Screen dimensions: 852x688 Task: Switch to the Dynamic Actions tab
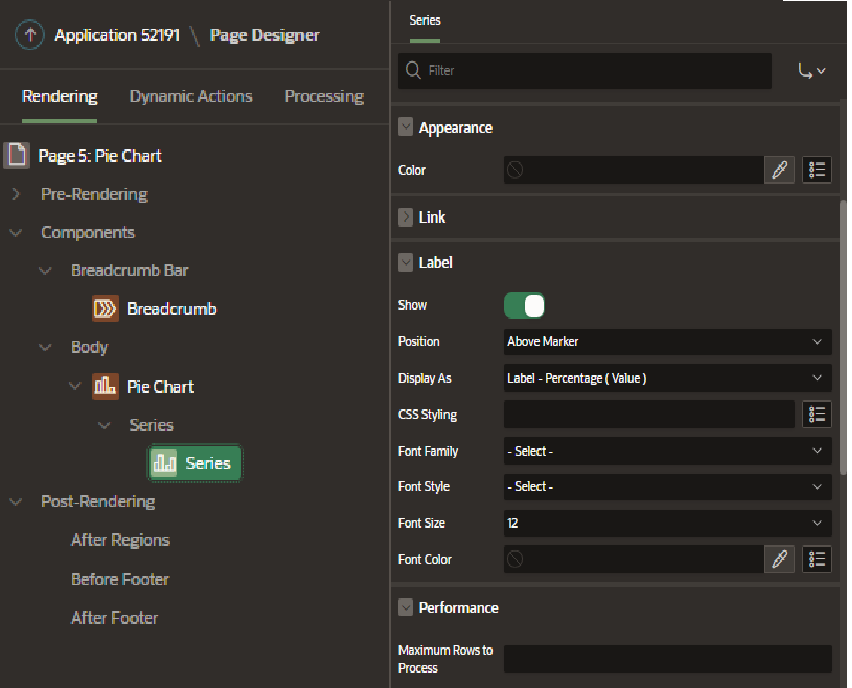(191, 96)
